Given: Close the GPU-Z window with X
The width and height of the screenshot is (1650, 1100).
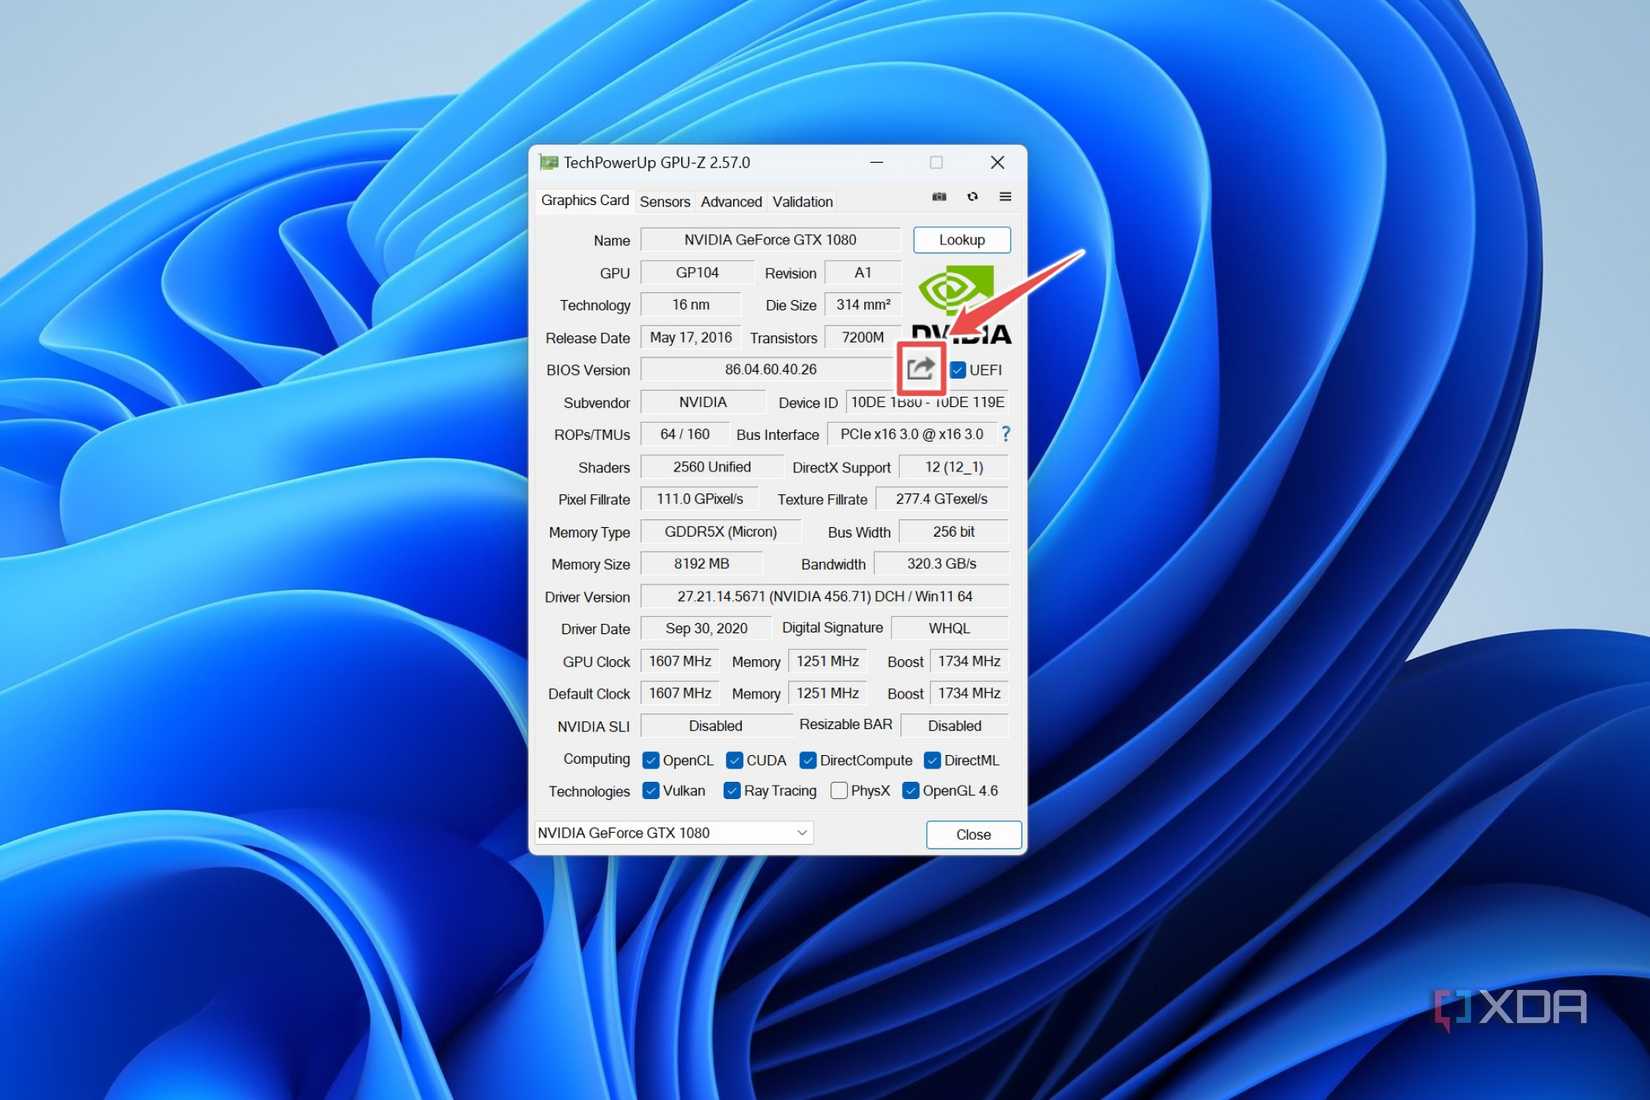Looking at the screenshot, I should (x=997, y=162).
